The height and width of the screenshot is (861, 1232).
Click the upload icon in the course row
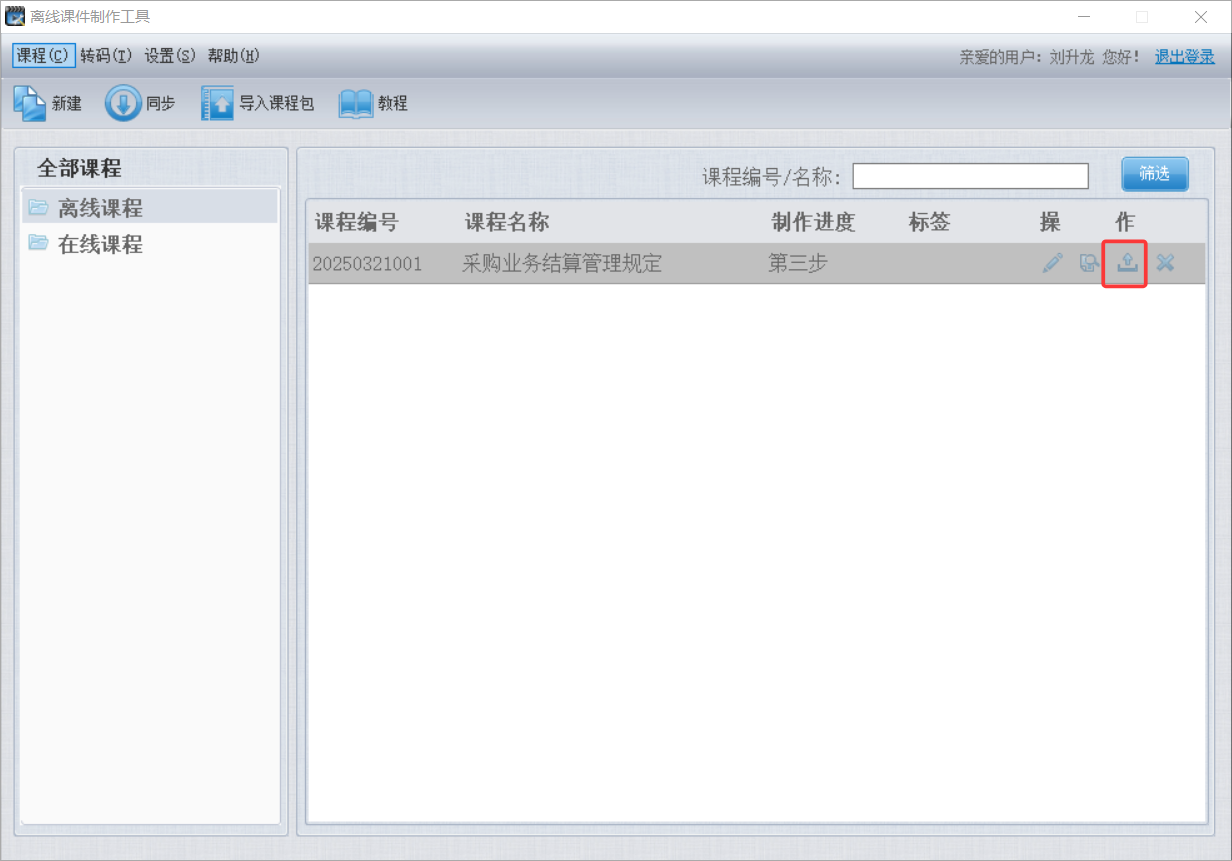[1127, 263]
